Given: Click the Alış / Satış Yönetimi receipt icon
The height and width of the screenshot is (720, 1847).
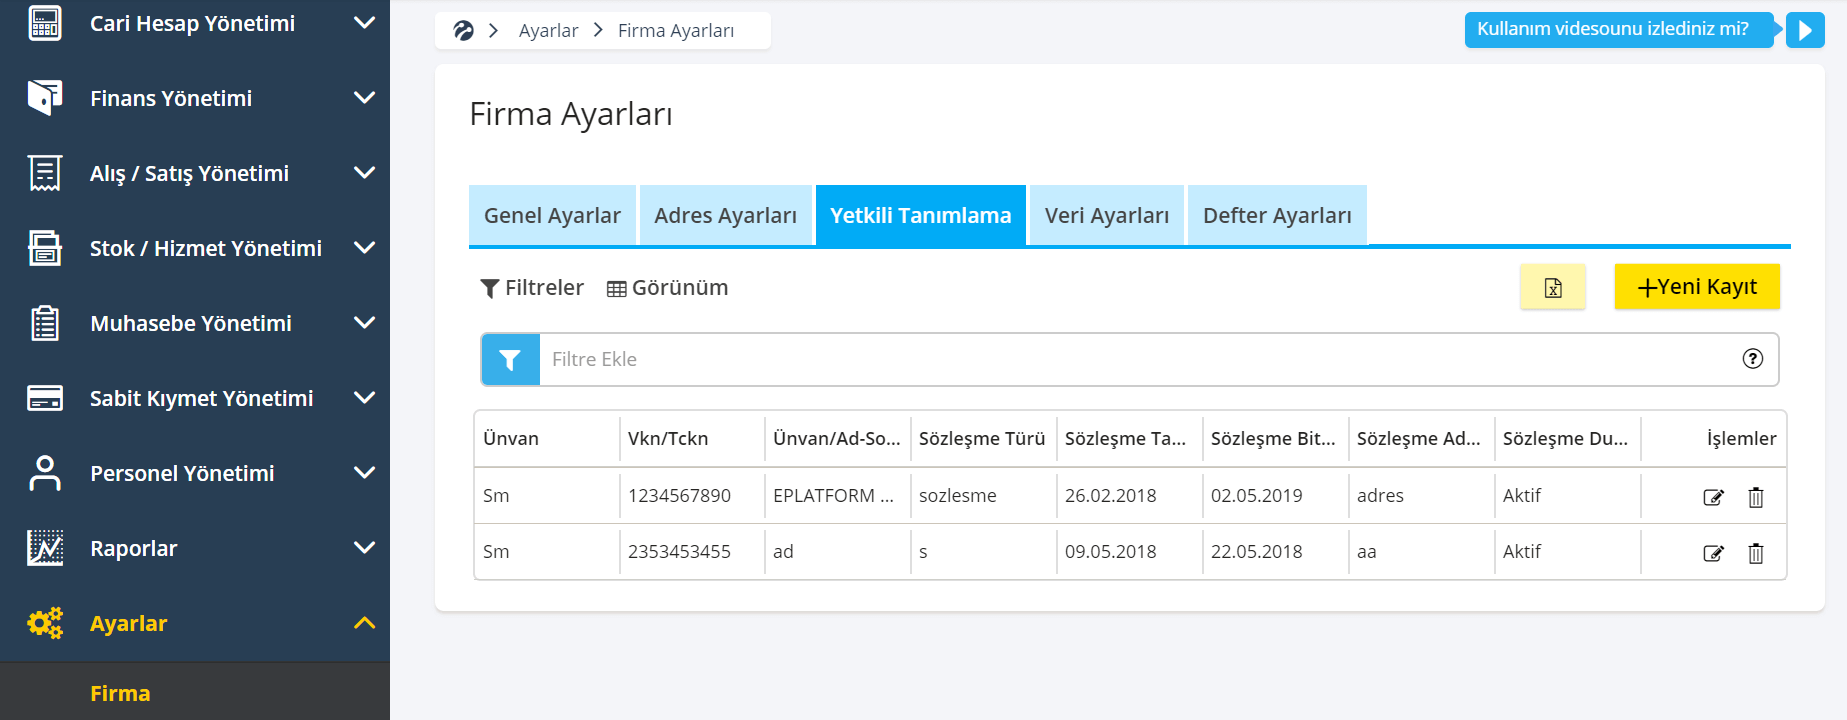Looking at the screenshot, I should point(45,173).
